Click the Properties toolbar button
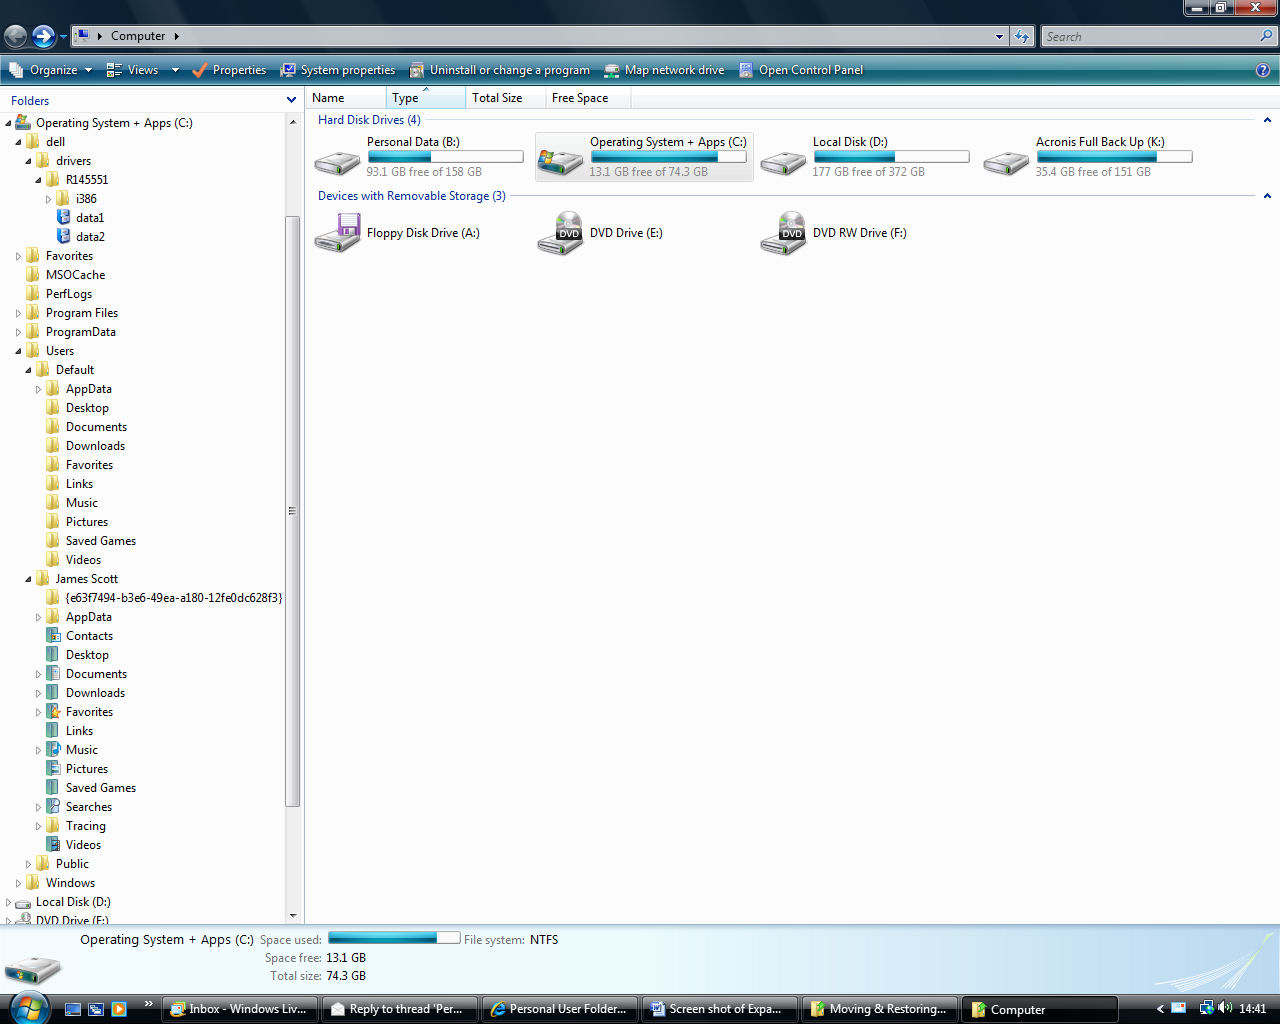Screen dimensions: 1280x1024 pos(229,70)
